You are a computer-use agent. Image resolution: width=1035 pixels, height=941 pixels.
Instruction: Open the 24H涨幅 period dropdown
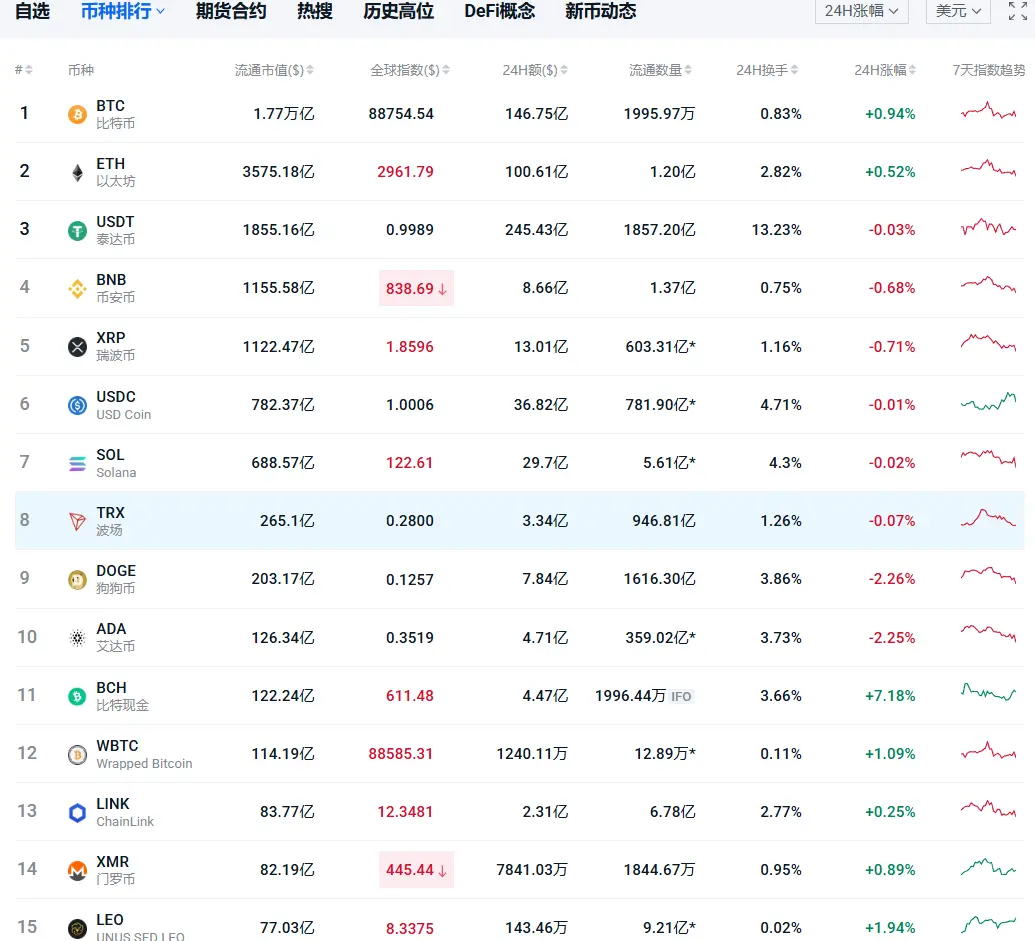click(861, 11)
